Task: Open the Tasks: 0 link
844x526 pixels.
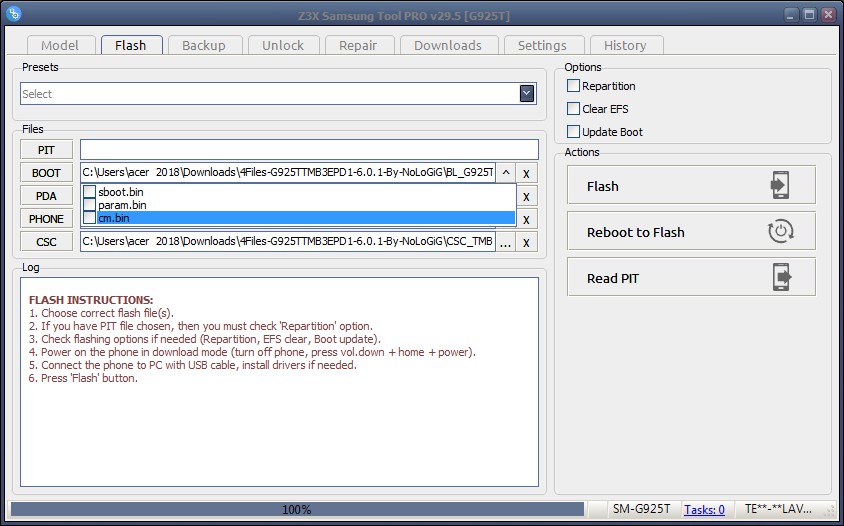Action: click(704, 510)
